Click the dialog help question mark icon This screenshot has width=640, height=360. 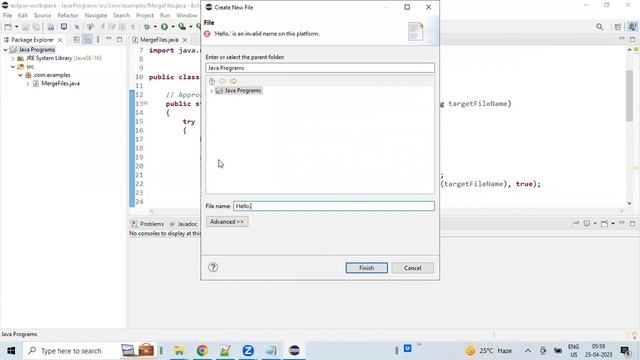pos(213,267)
